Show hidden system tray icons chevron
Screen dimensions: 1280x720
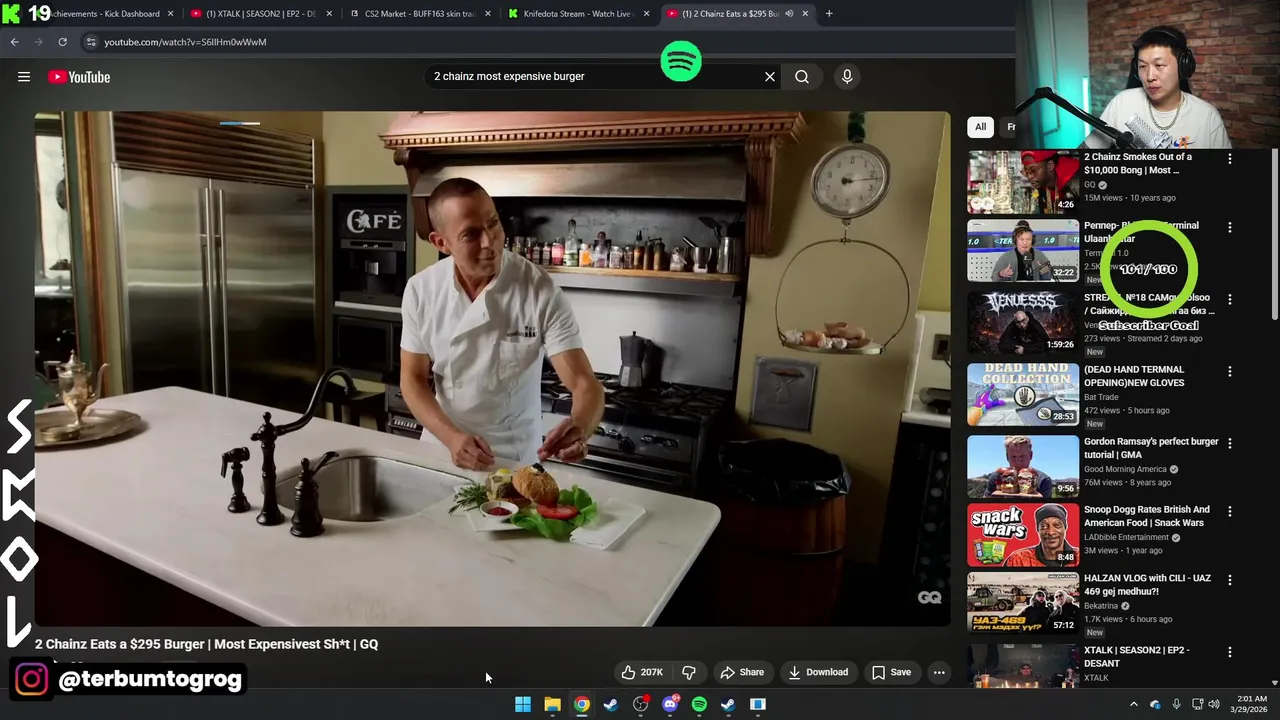coord(1133,704)
